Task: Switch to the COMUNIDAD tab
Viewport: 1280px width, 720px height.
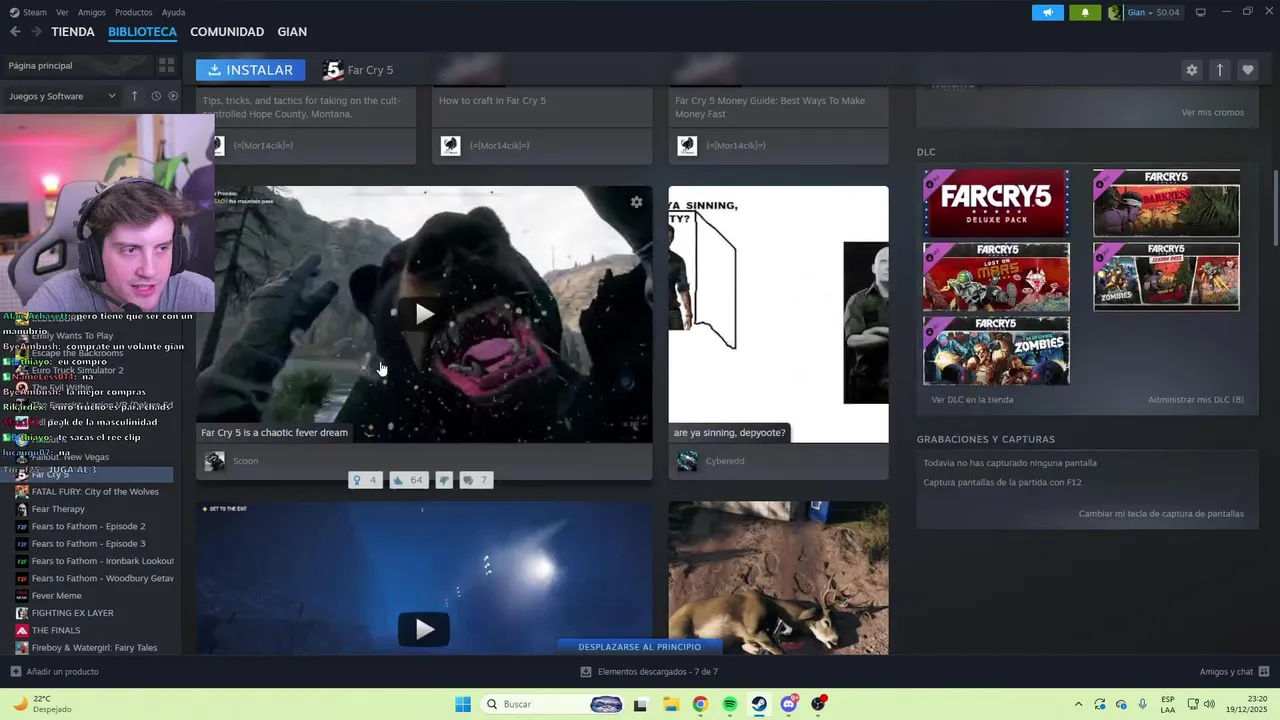Action: coord(227,32)
